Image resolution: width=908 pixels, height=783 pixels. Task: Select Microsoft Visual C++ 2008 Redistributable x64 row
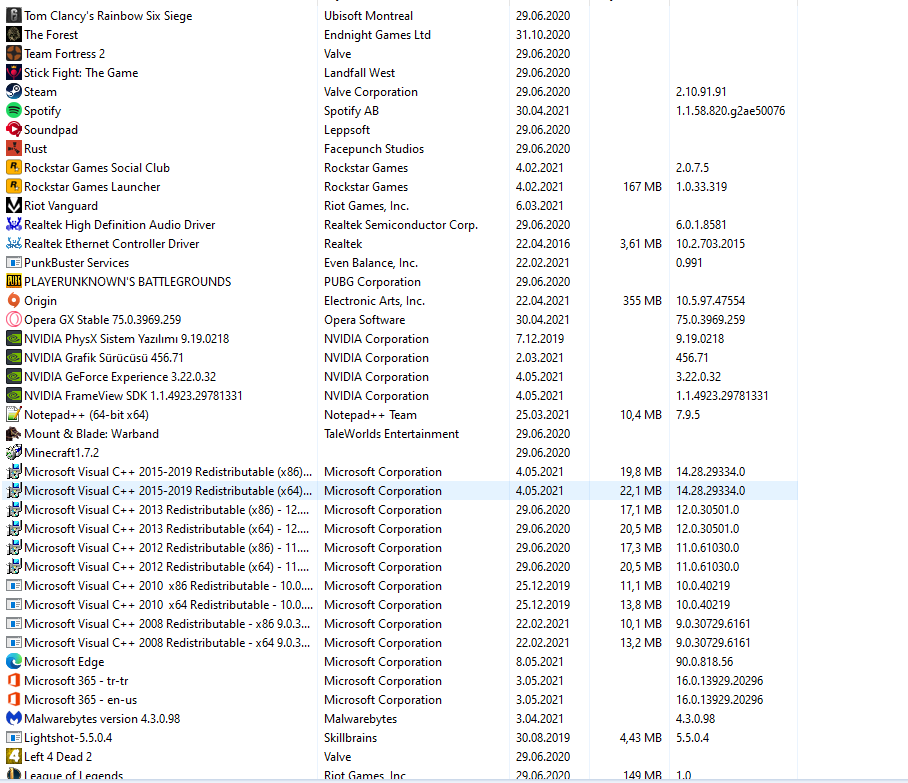click(x=401, y=643)
